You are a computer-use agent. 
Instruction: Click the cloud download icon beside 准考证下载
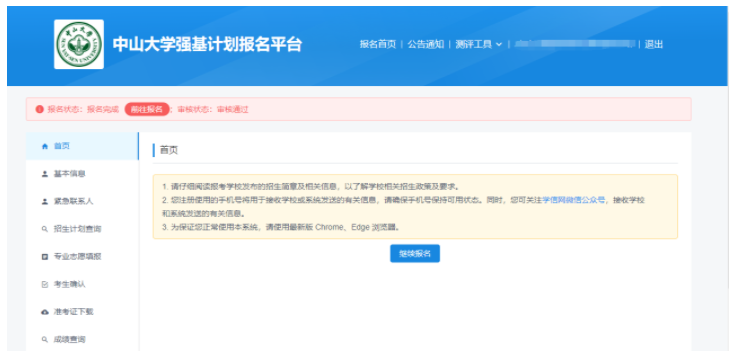(x=45, y=312)
